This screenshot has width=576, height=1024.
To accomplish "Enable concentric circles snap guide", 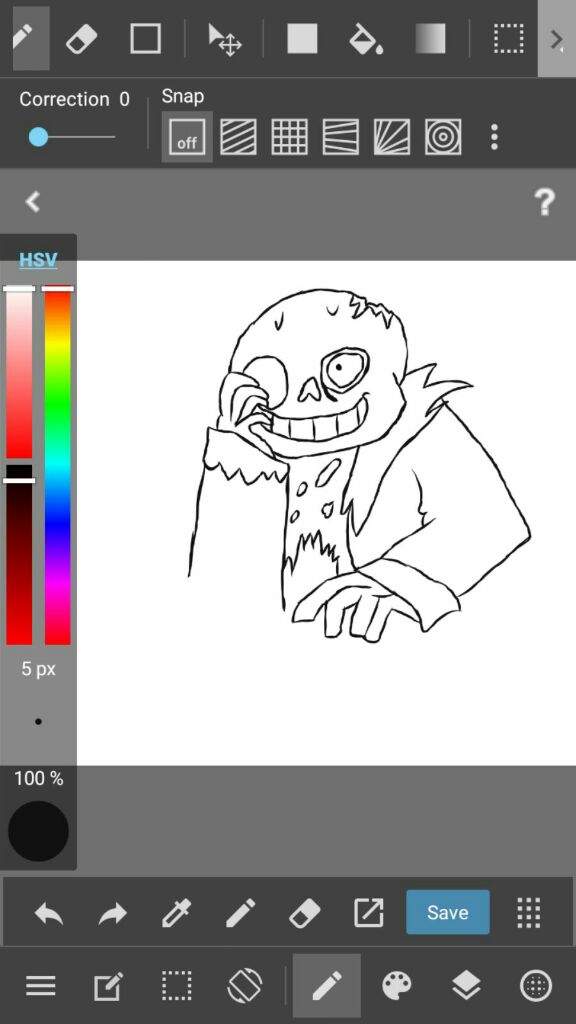I will click(443, 137).
